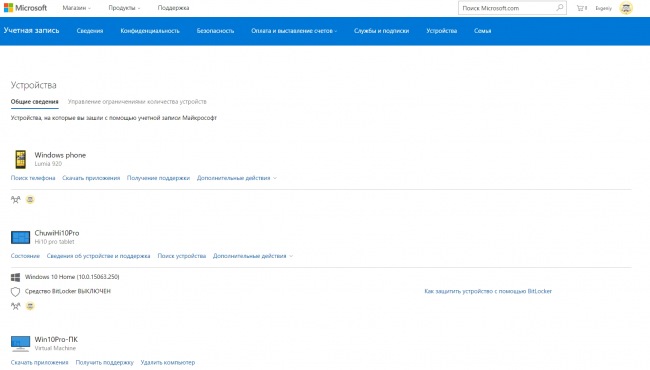
Task: Expand Дополнительные действия for ChuwiHi10Pro
Action: [x=253, y=256]
